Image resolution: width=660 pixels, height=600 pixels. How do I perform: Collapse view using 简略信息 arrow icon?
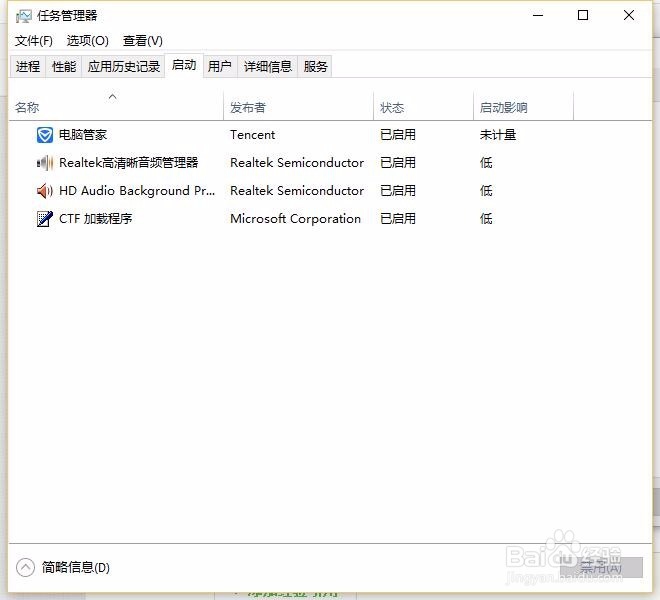click(25, 567)
